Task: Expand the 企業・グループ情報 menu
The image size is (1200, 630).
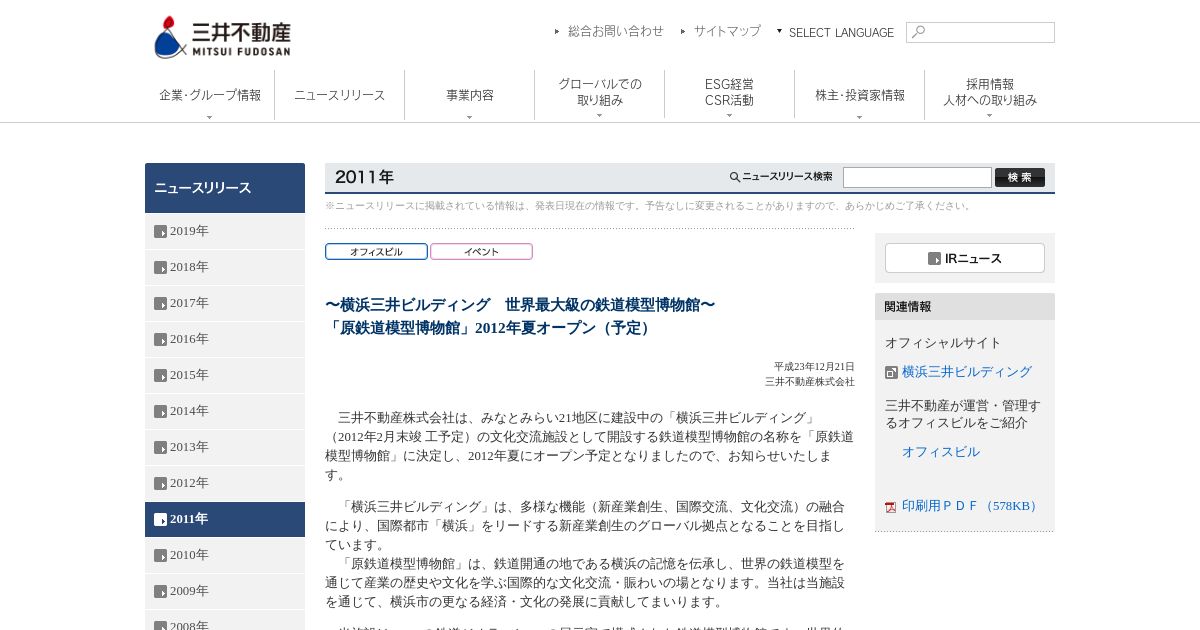Action: pyautogui.click(x=210, y=96)
